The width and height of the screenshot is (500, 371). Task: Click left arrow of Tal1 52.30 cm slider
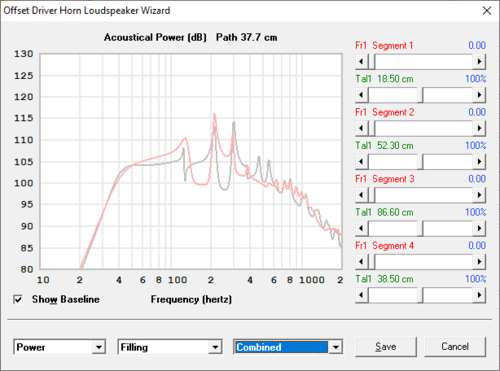coord(362,162)
